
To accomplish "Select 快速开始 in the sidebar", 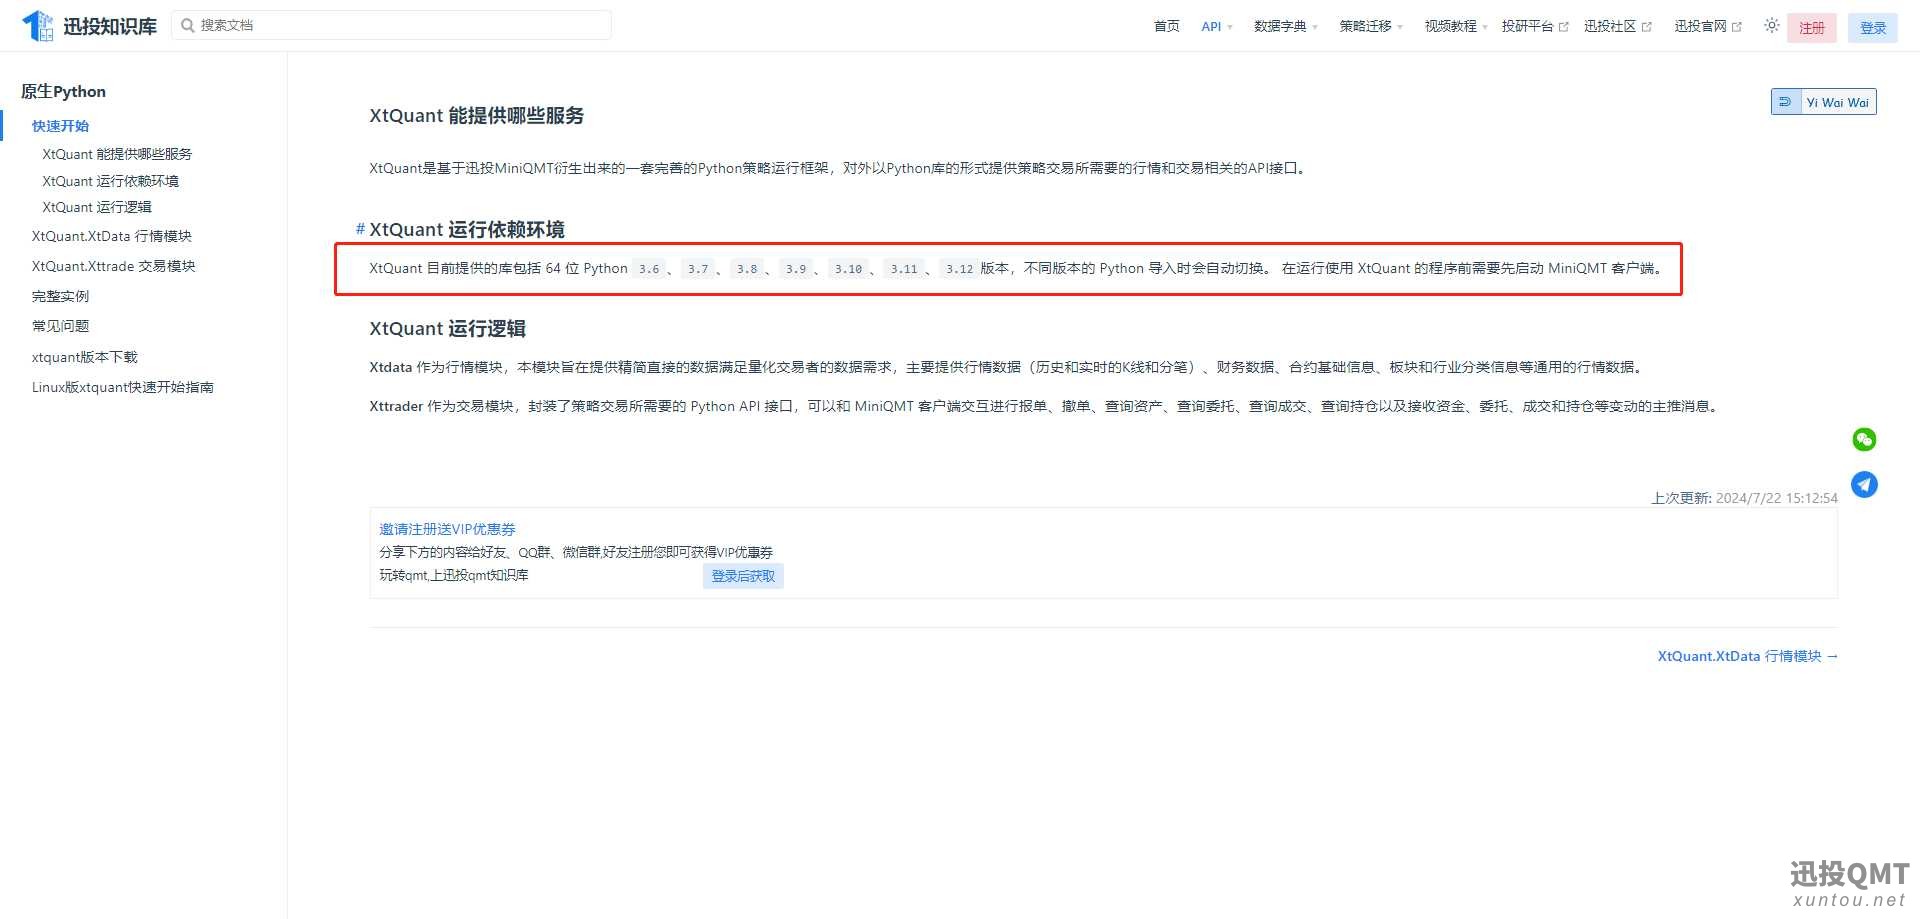I will click(x=61, y=126).
